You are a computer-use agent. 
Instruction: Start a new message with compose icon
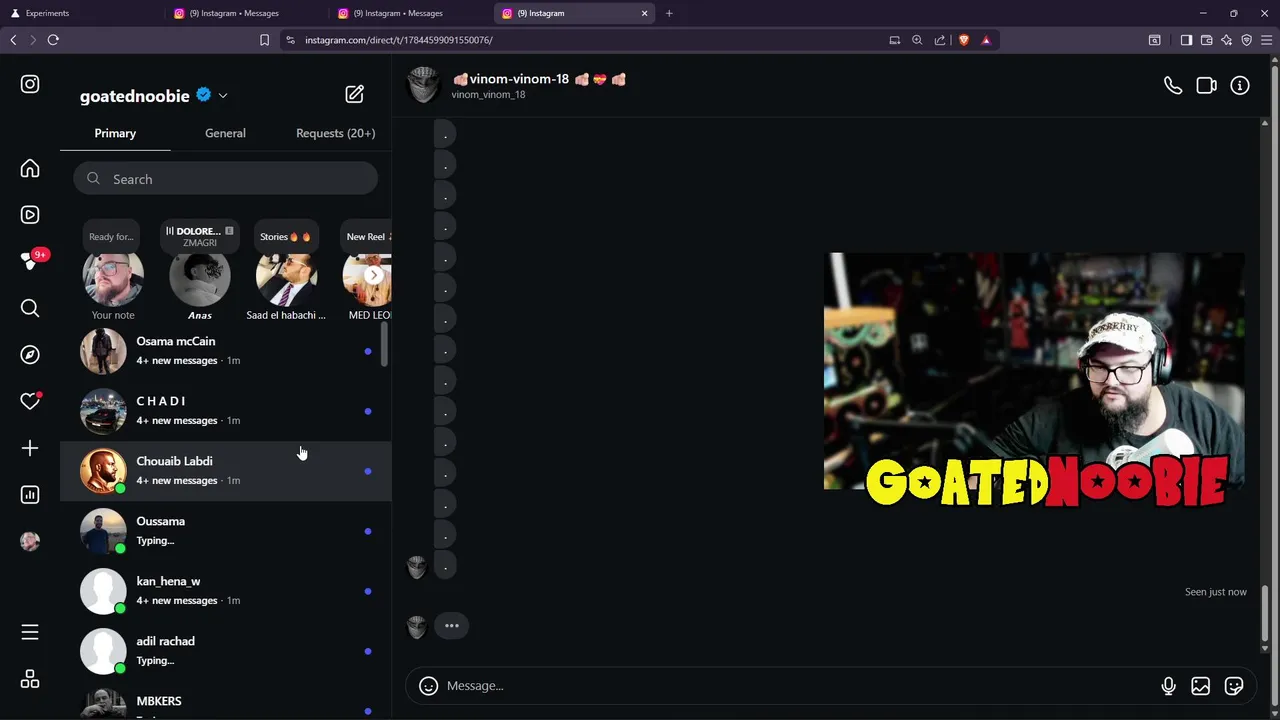point(355,94)
